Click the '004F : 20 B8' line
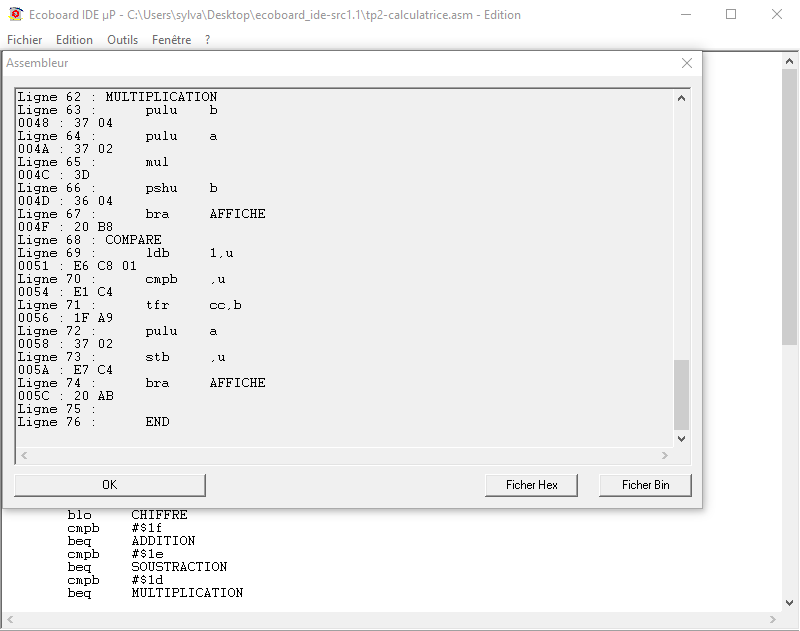 pyautogui.click(x=65, y=227)
